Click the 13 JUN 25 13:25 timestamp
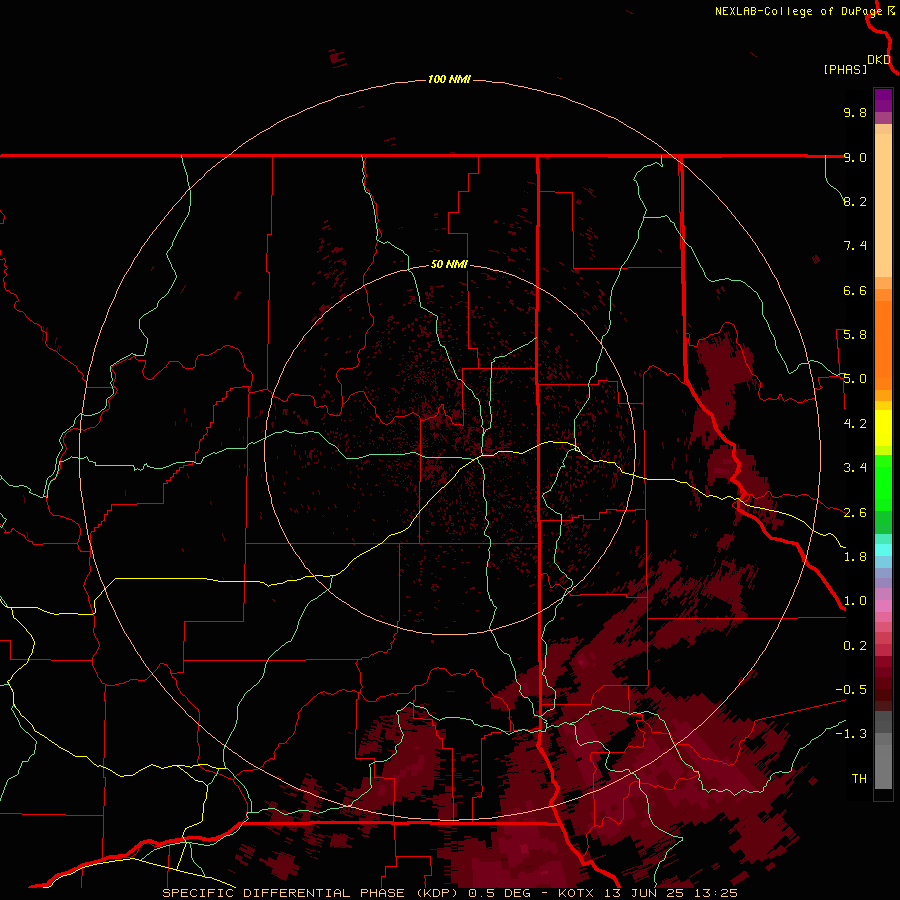The width and height of the screenshot is (900, 900). 669,893
